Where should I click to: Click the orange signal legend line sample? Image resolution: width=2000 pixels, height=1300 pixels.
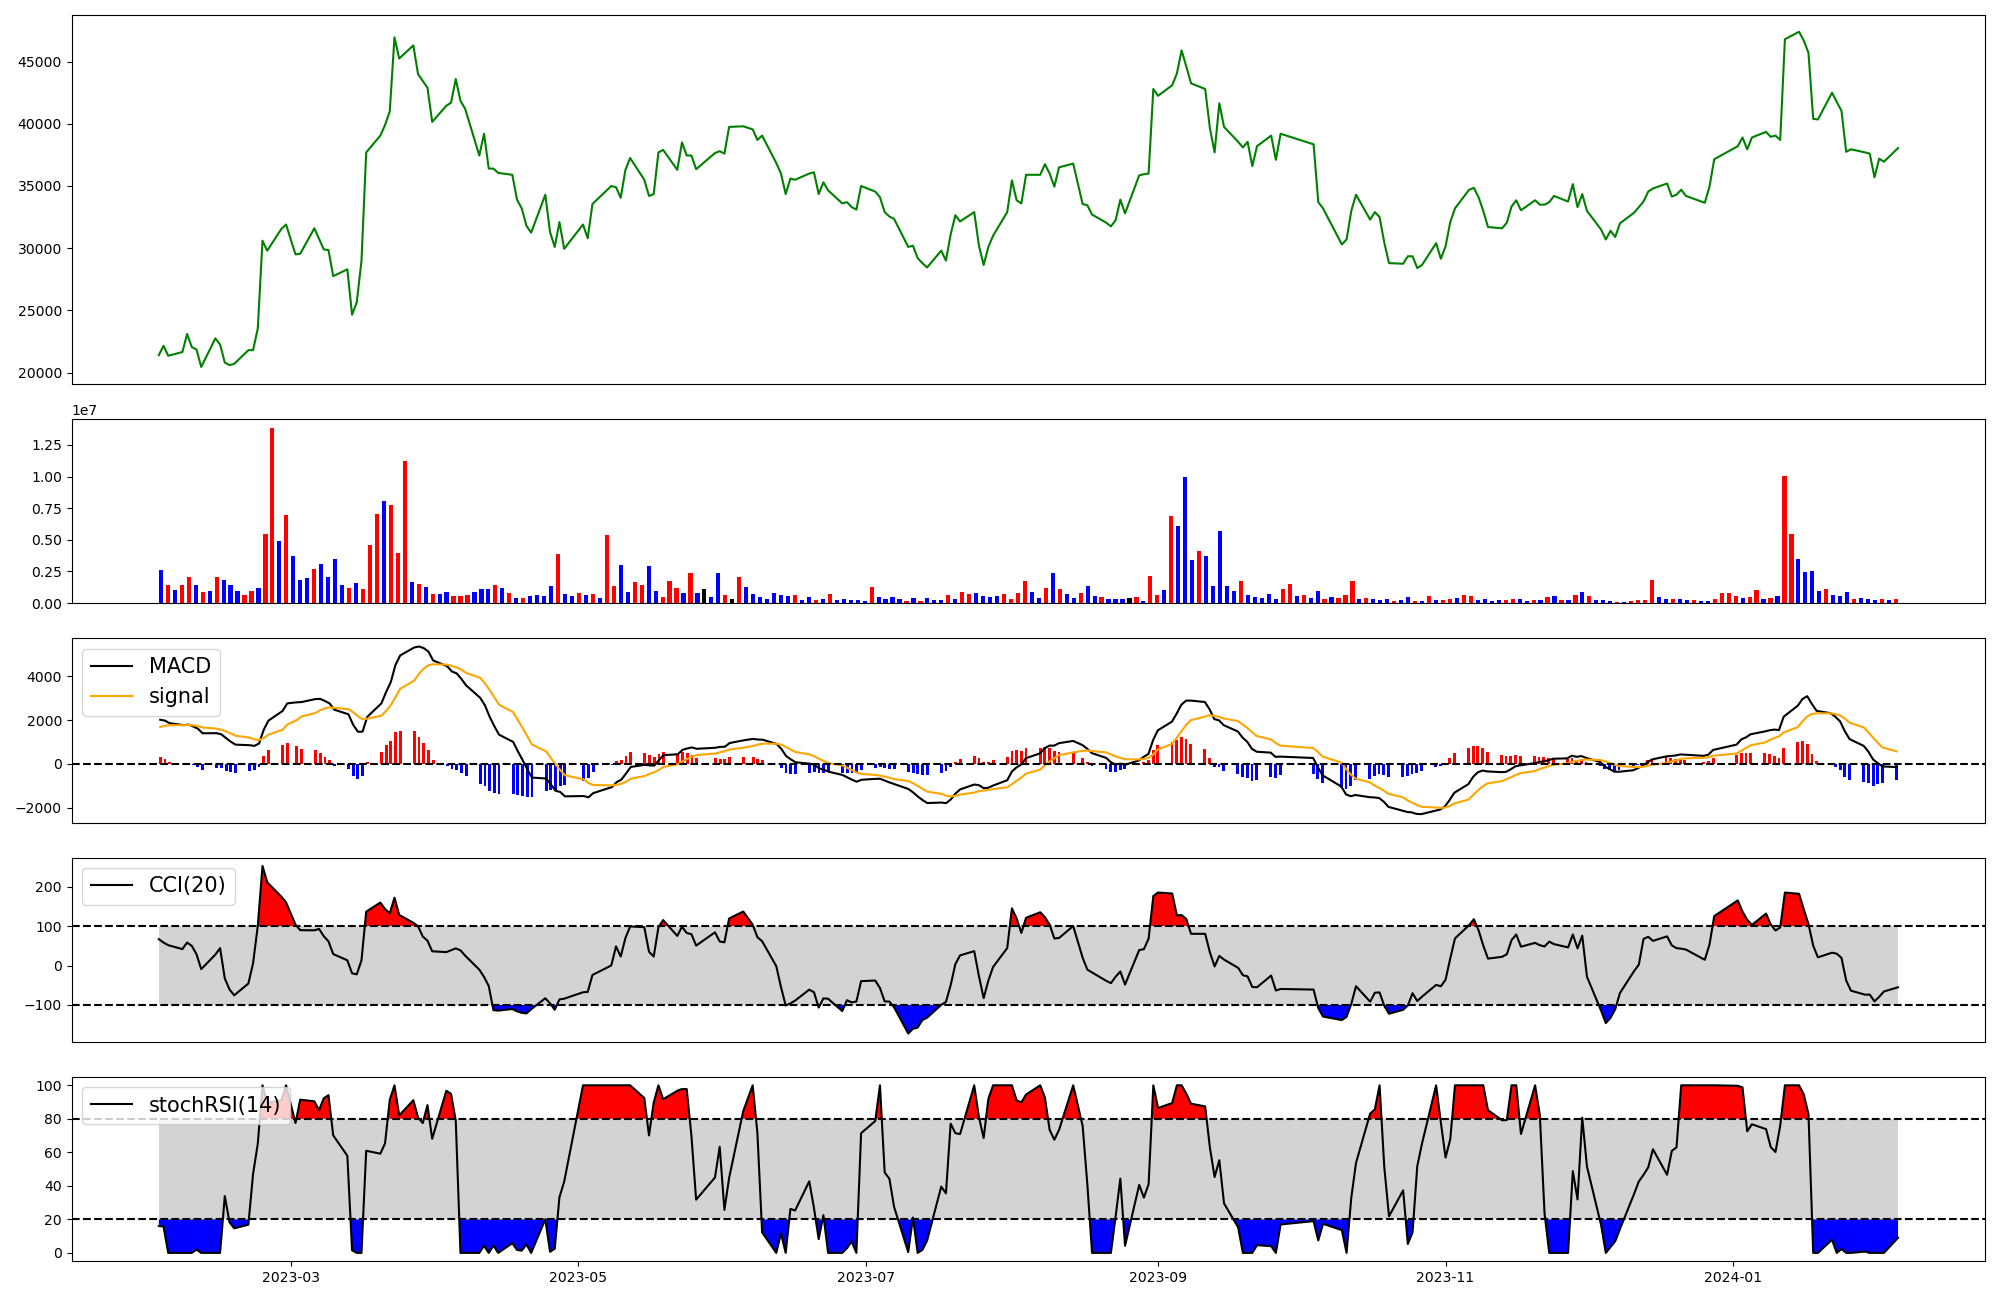click(x=111, y=696)
